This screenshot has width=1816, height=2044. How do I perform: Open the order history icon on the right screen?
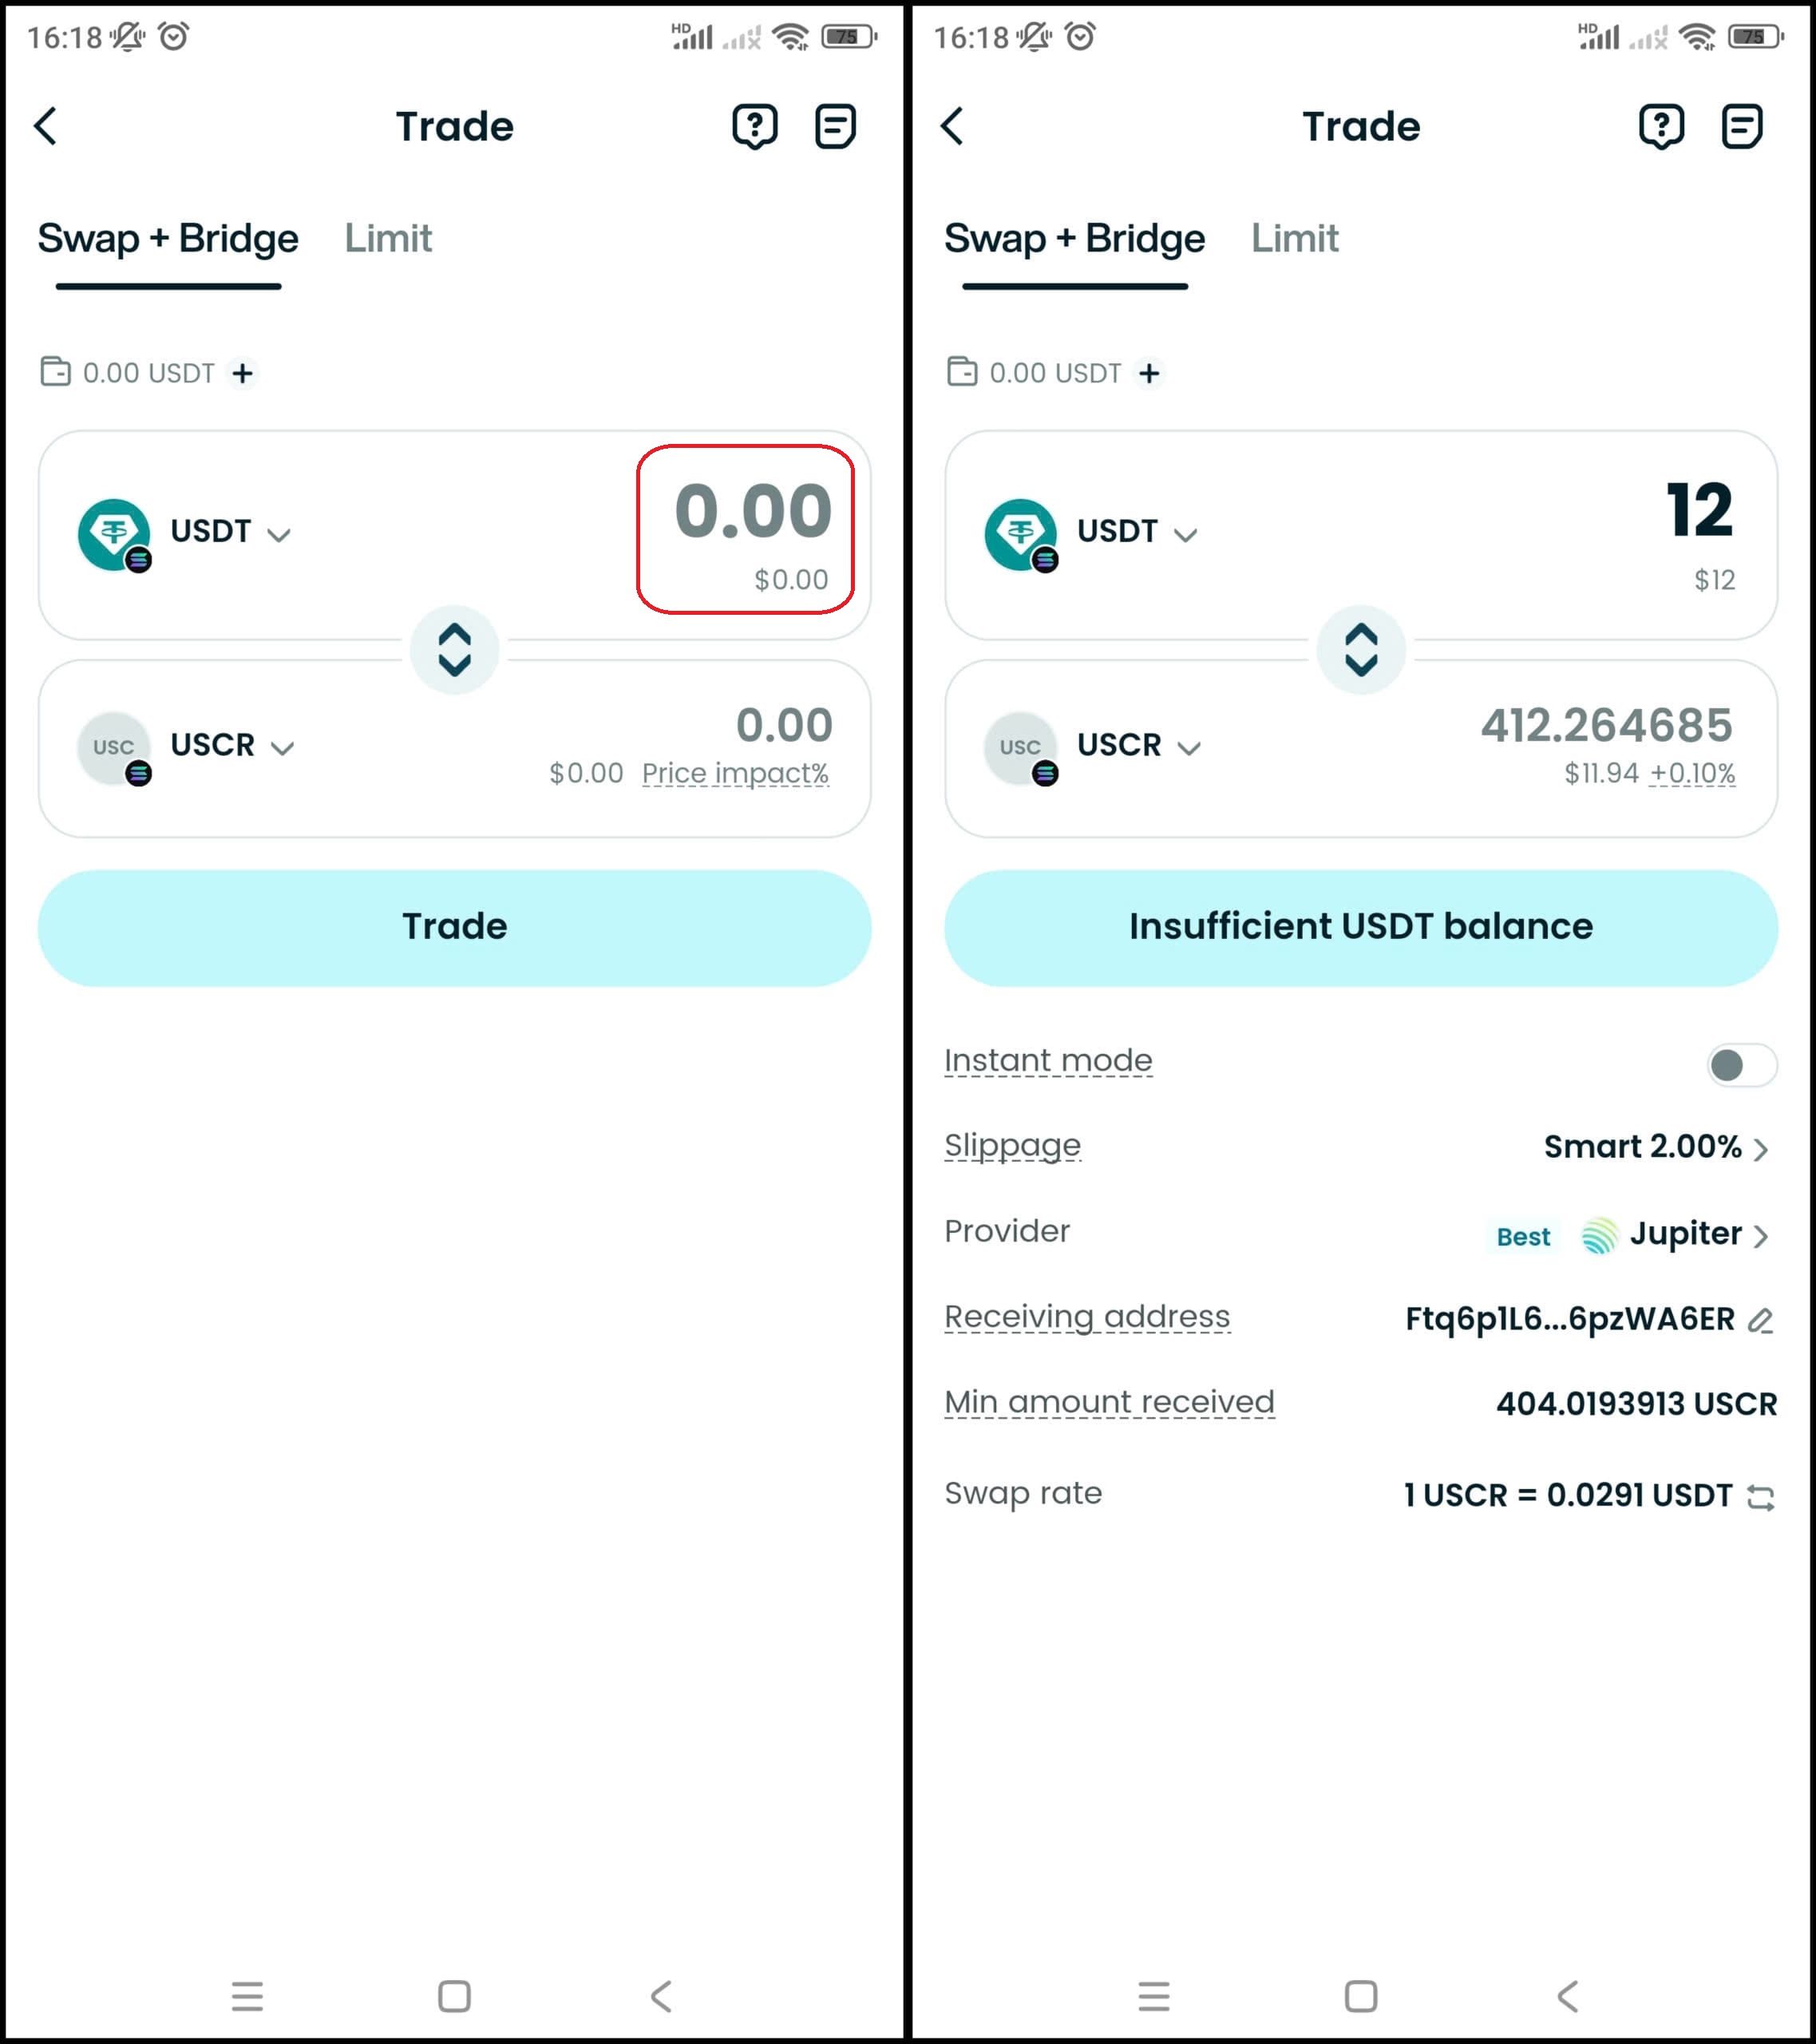click(1741, 127)
